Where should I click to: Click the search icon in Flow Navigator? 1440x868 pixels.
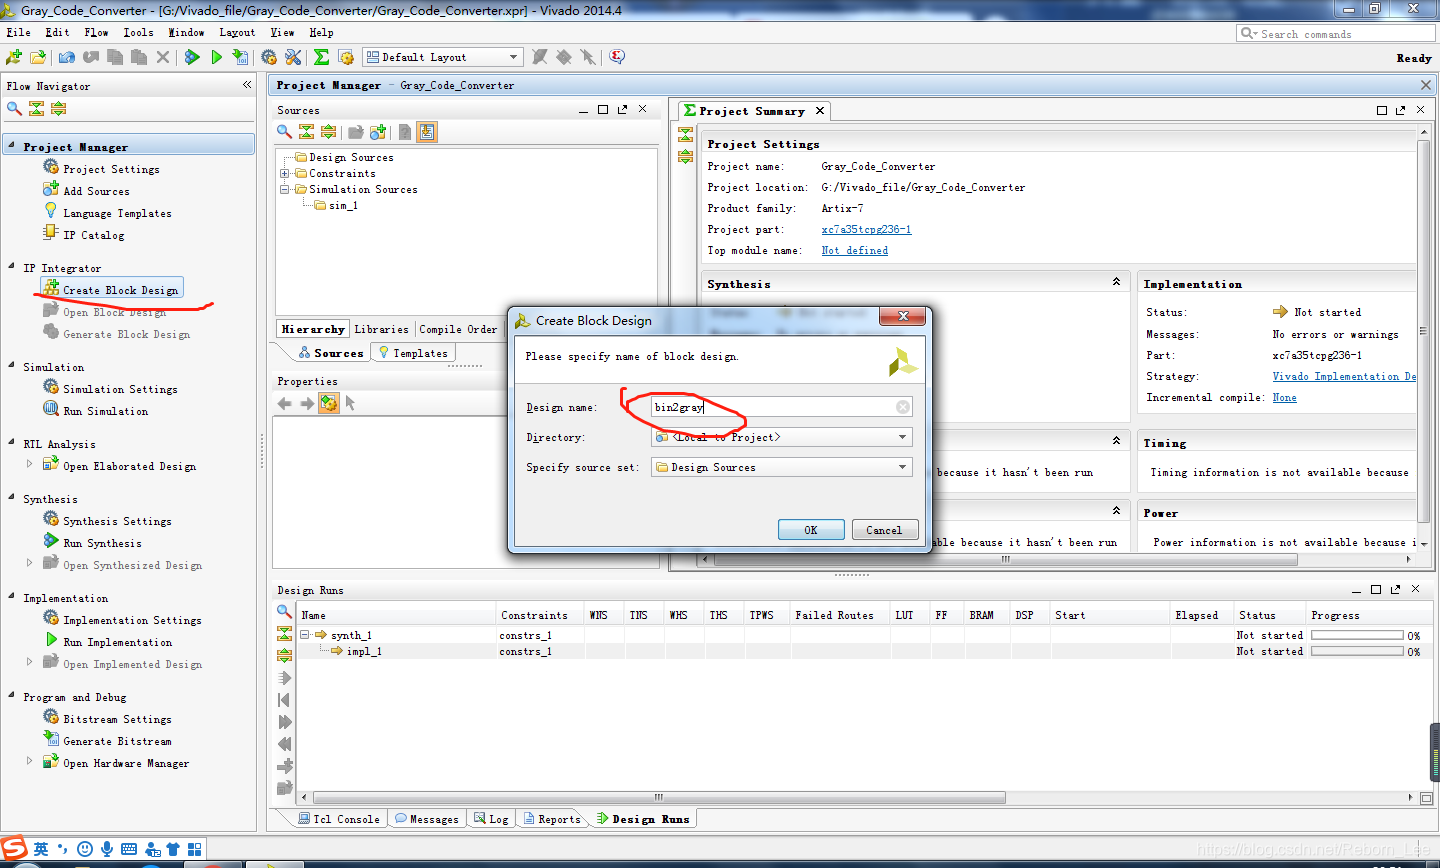[x=14, y=108]
